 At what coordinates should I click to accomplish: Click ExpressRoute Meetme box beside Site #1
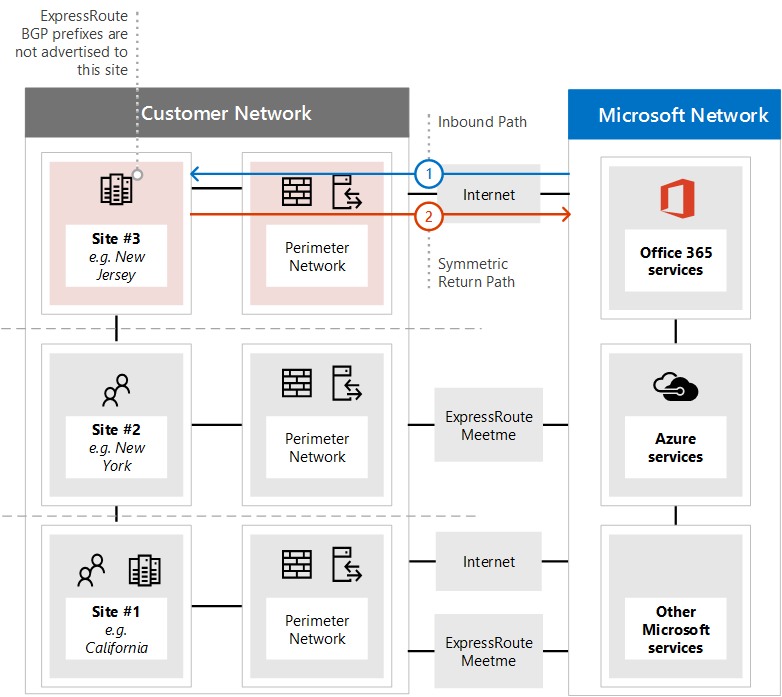pos(489,651)
